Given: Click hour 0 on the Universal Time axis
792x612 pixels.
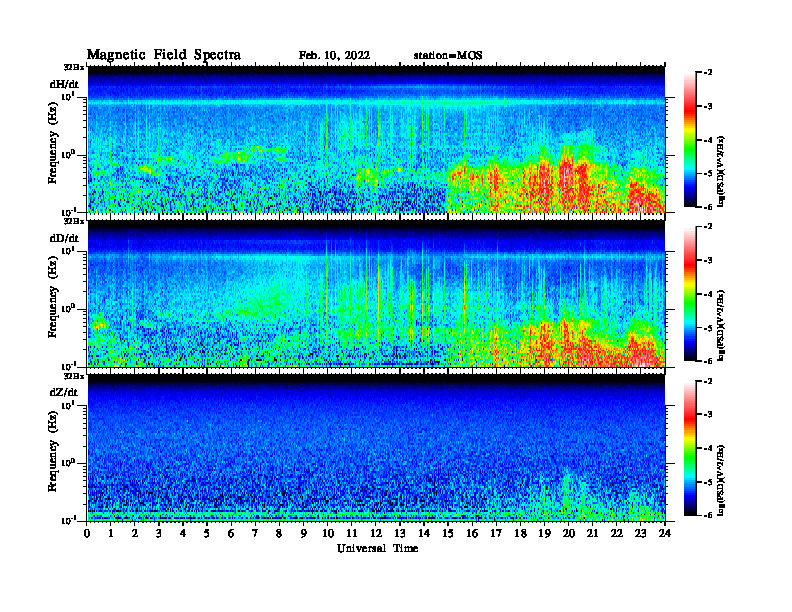Looking at the screenshot, I should point(87,533).
